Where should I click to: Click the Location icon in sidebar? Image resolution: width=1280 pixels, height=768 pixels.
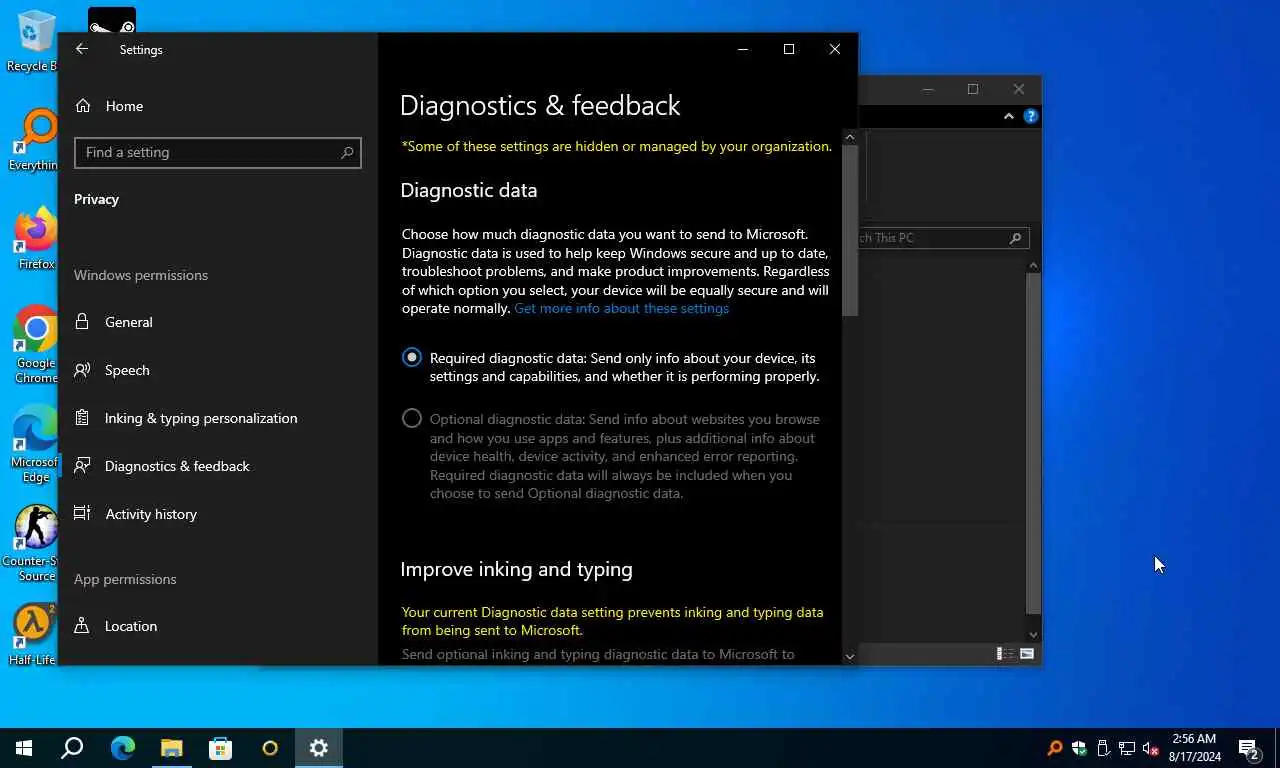(83, 626)
